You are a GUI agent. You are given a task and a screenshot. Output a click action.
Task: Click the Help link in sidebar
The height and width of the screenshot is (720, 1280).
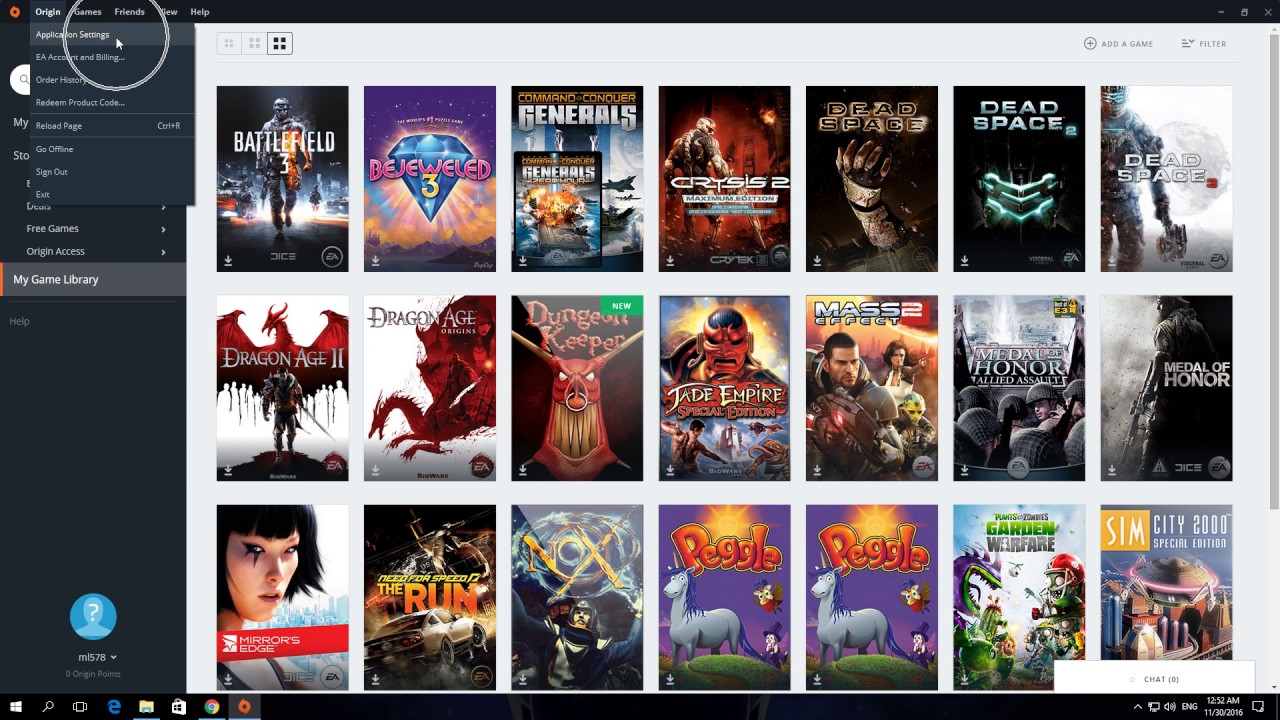tap(19, 321)
